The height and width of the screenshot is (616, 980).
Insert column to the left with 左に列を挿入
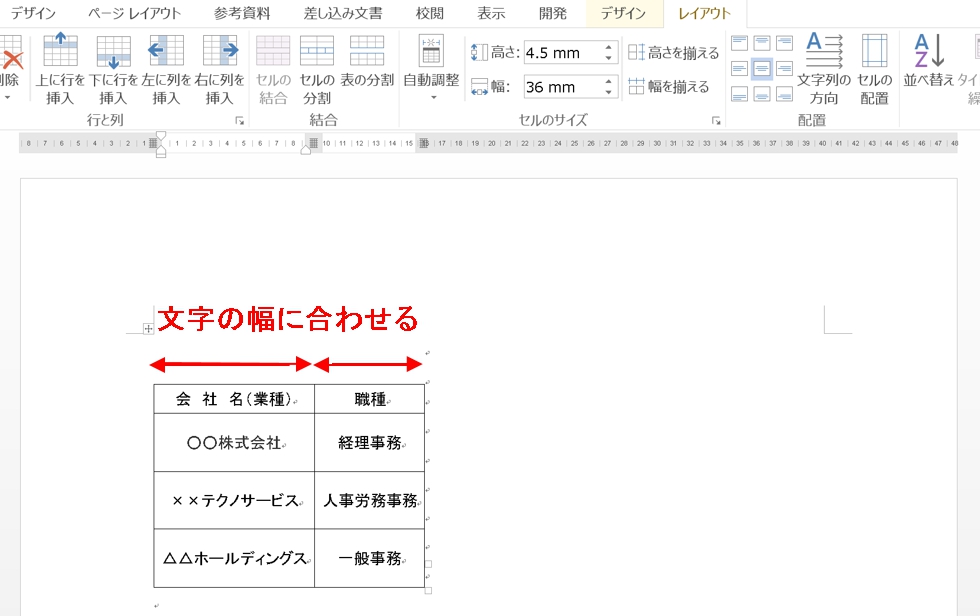coord(166,69)
